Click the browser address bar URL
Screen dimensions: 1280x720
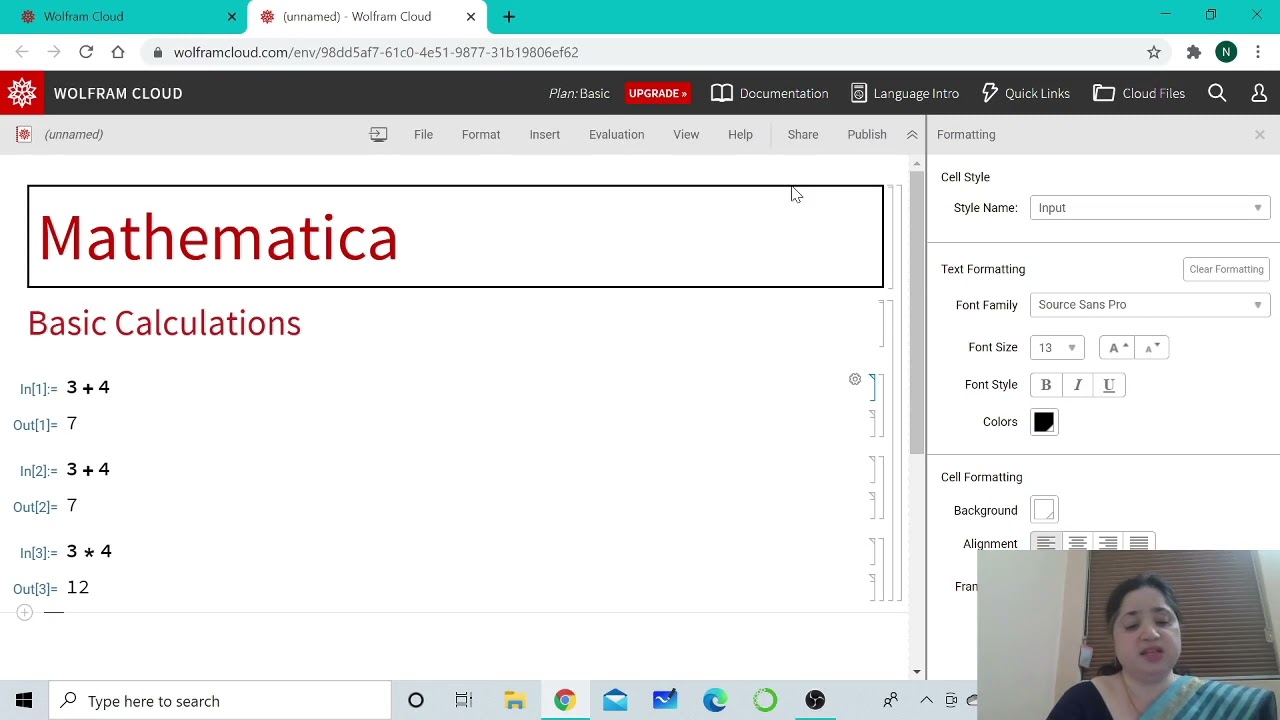click(x=376, y=52)
